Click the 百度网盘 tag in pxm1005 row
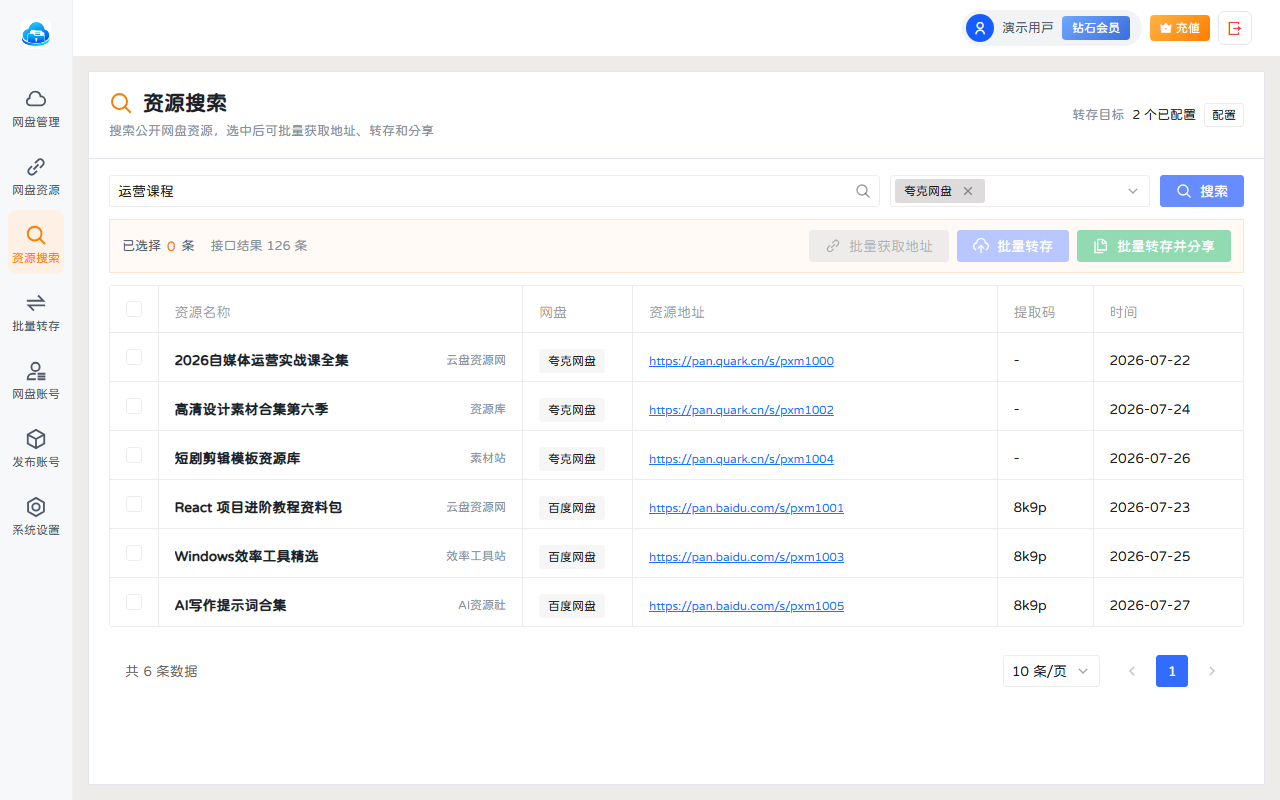Viewport: 1280px width, 800px height. point(572,606)
